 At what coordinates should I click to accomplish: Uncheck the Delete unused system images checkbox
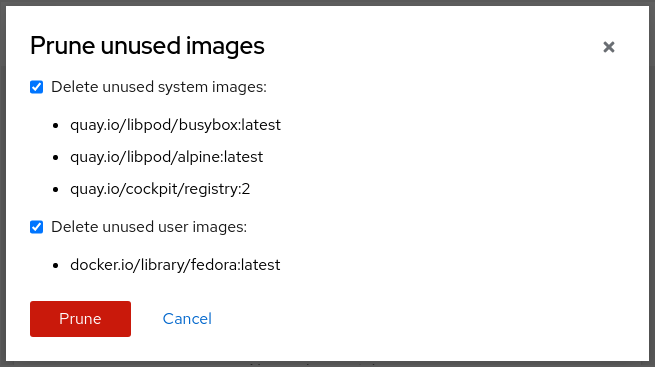point(36,87)
